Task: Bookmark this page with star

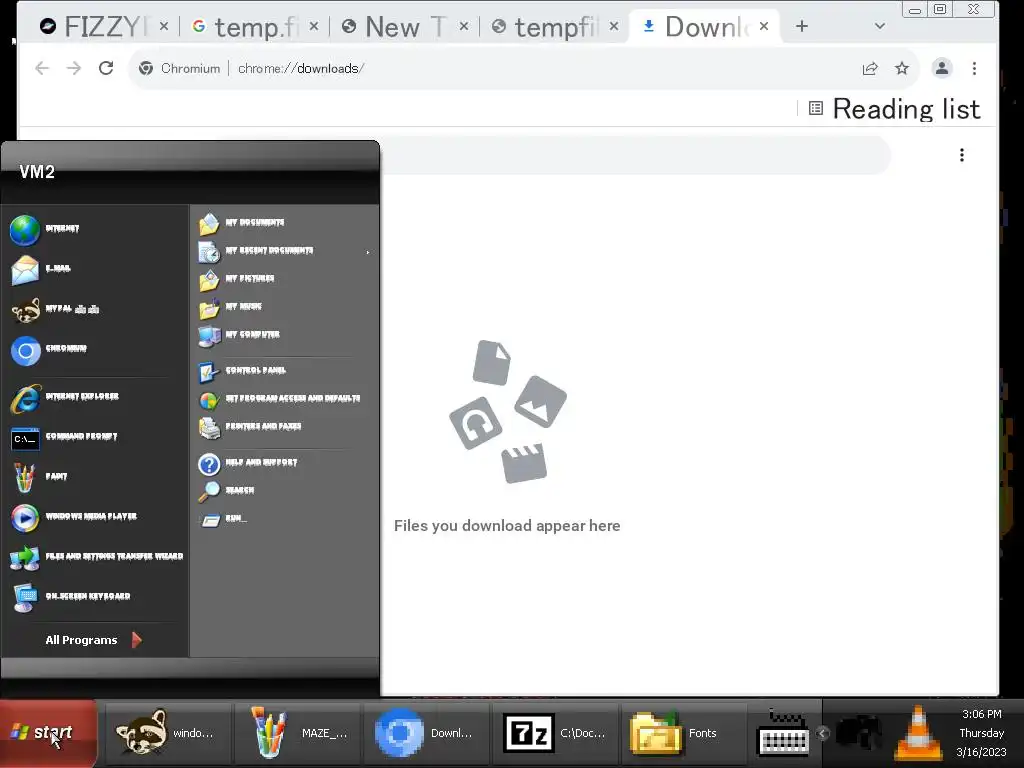Action: coord(902,69)
